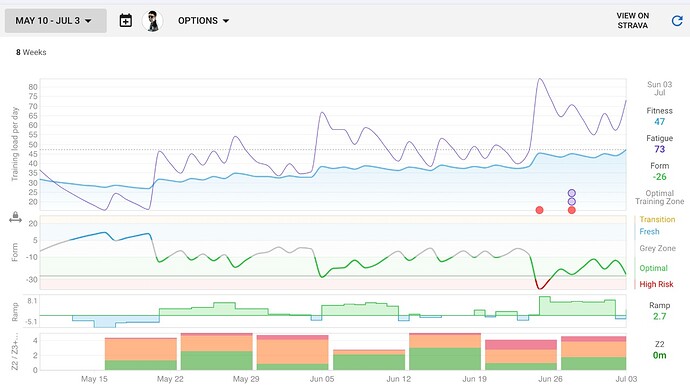Select the red activity dot near Jun 25
Screen dimensions: 690x390
[539, 210]
